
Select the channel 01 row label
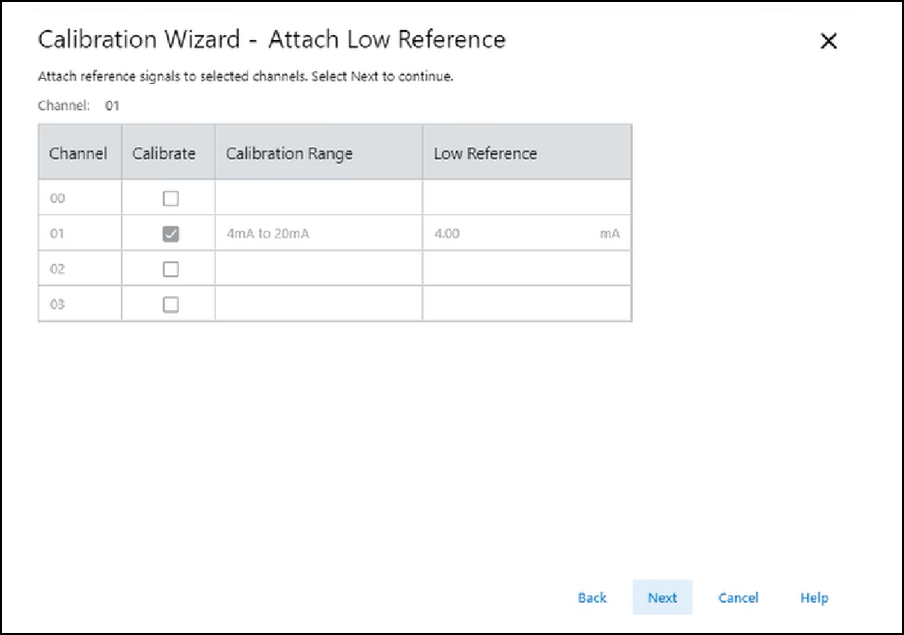click(x=58, y=234)
